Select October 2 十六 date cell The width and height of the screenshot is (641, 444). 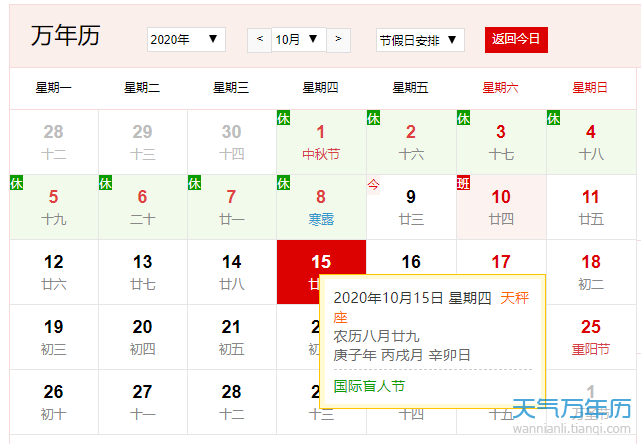411,142
